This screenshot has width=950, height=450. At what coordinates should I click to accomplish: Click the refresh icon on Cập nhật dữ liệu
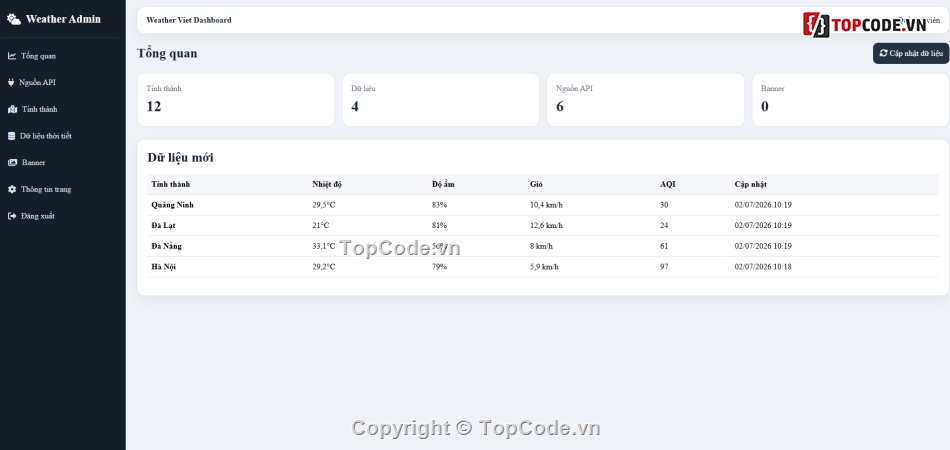(883, 53)
